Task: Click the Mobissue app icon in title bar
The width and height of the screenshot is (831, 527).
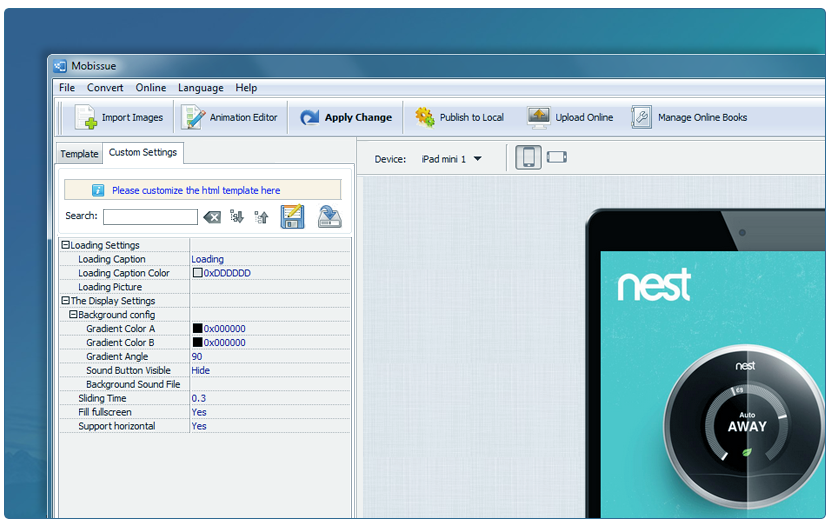Action: click(x=60, y=66)
